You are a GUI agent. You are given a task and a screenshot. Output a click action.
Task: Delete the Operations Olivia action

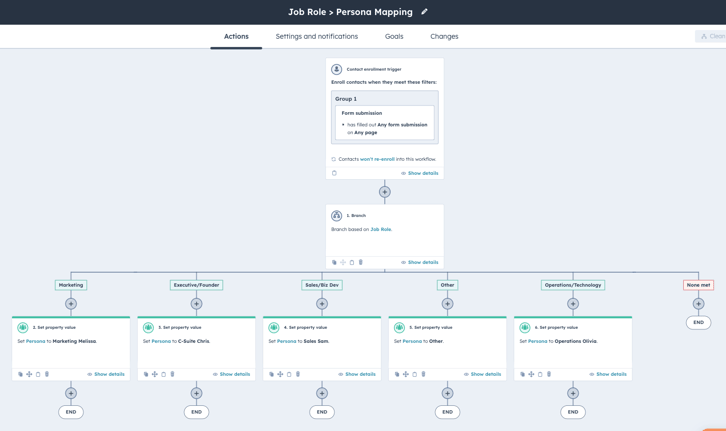549,374
